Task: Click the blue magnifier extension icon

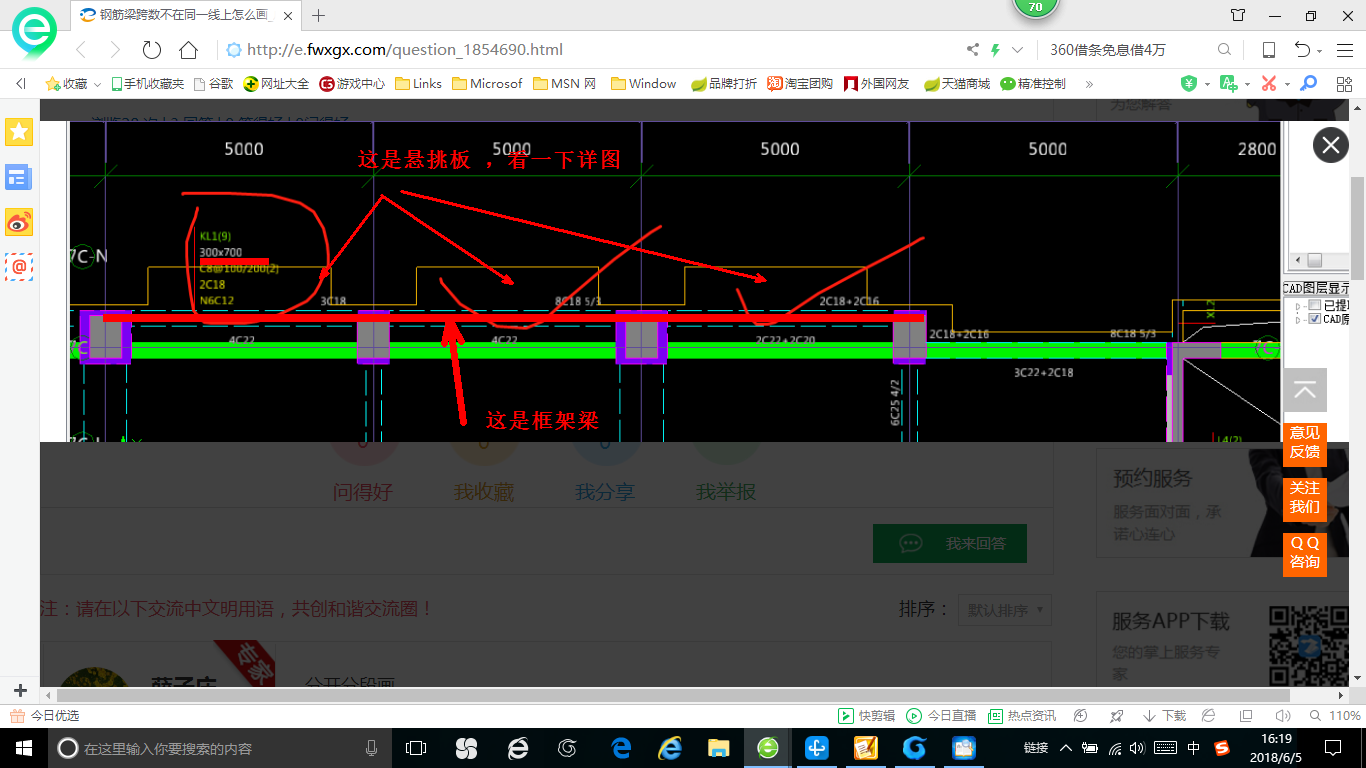Action: (x=1307, y=84)
